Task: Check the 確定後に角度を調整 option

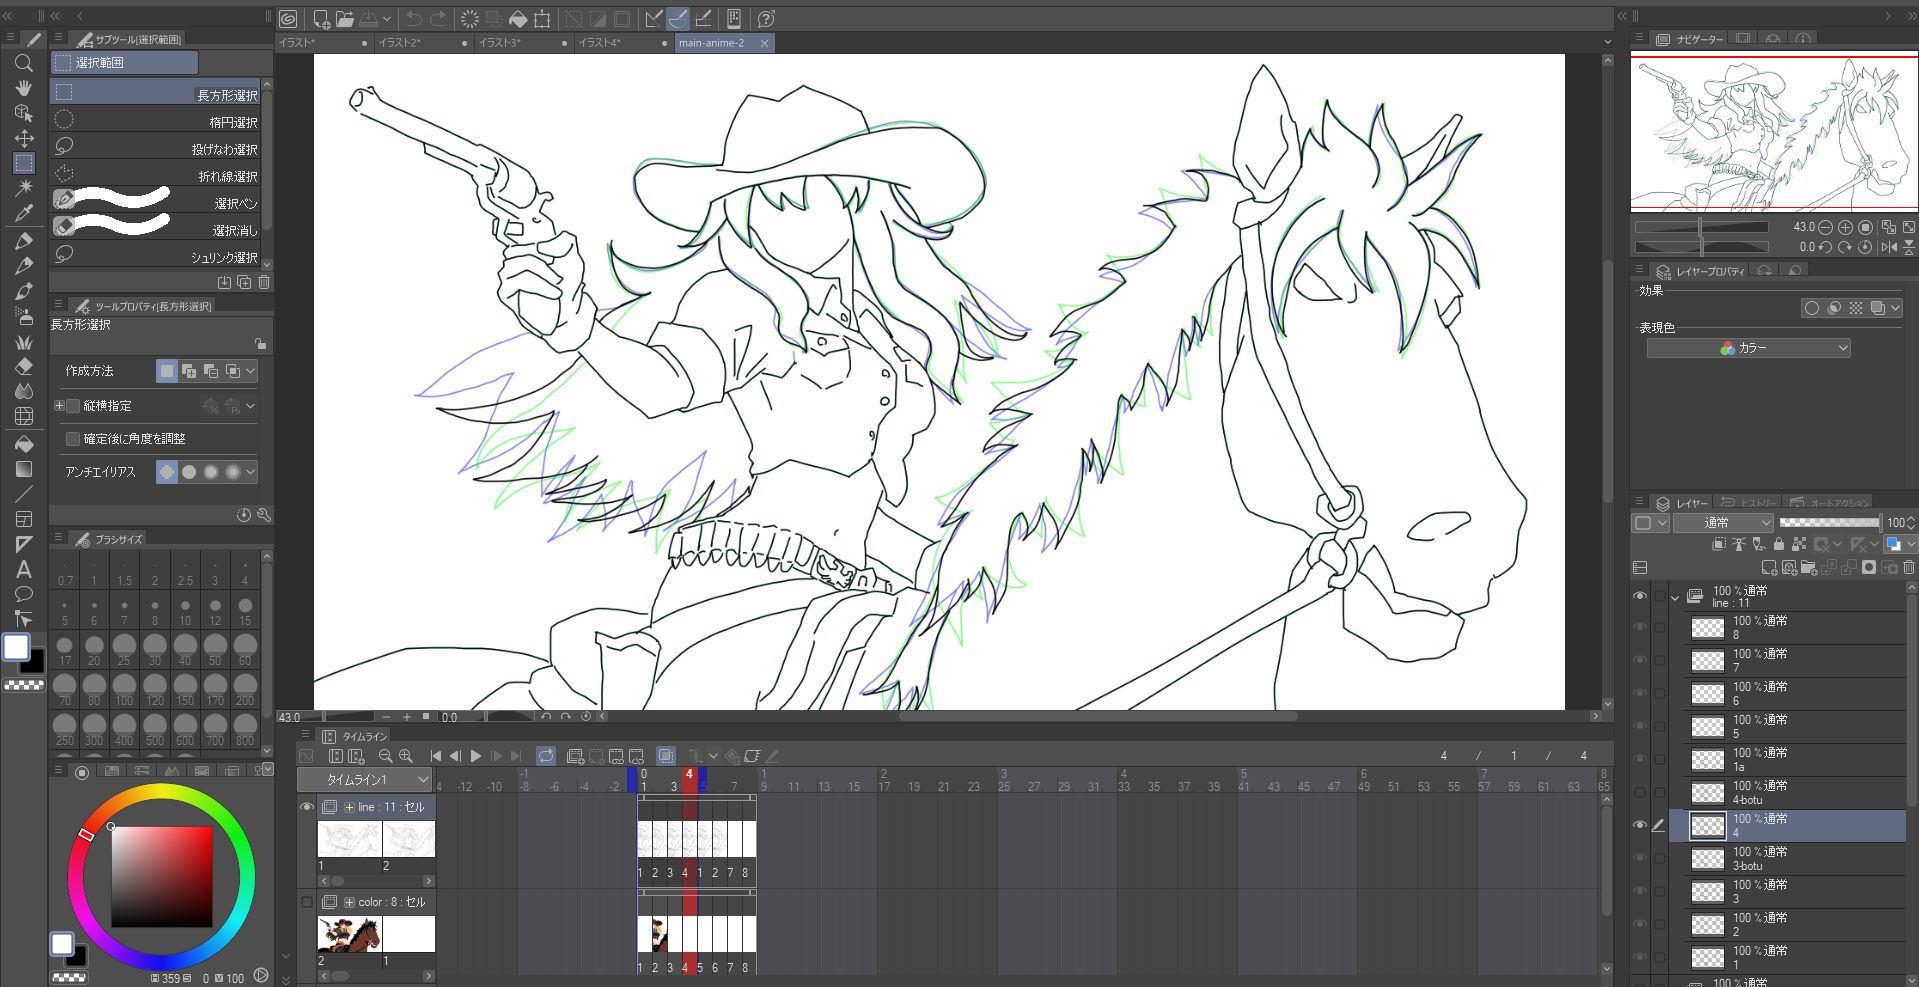Action: click(x=73, y=439)
